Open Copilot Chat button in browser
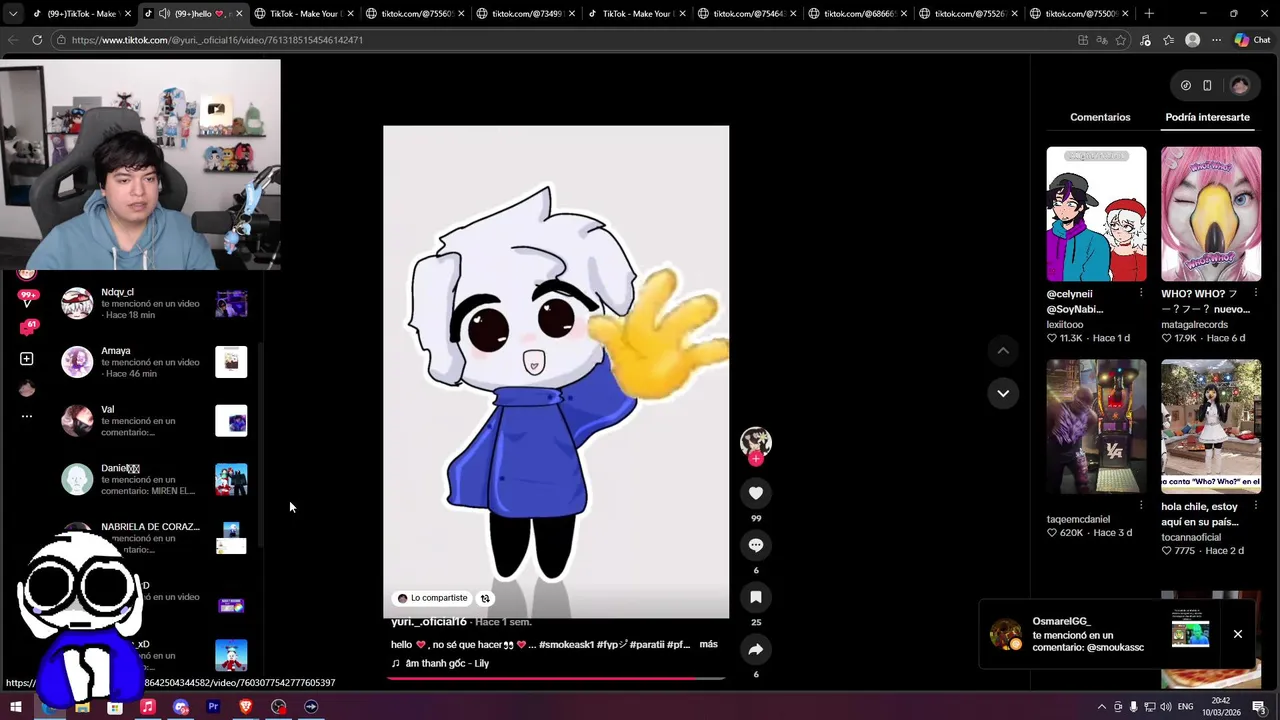The image size is (1280, 720). tap(1252, 40)
